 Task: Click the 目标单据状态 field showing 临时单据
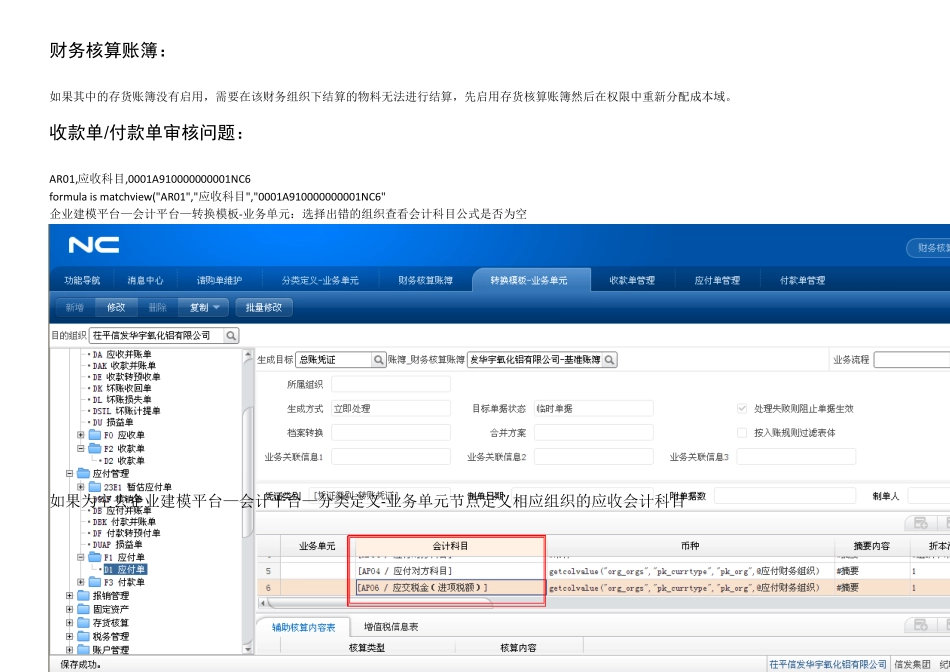click(594, 408)
